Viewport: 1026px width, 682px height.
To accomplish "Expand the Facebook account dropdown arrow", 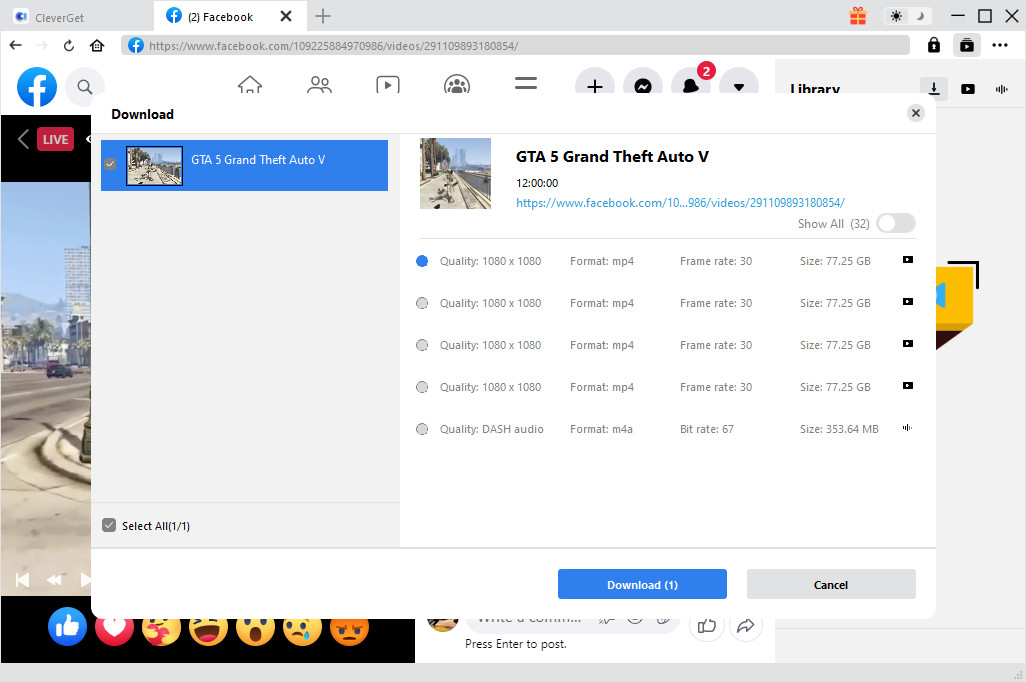I will pyautogui.click(x=739, y=86).
